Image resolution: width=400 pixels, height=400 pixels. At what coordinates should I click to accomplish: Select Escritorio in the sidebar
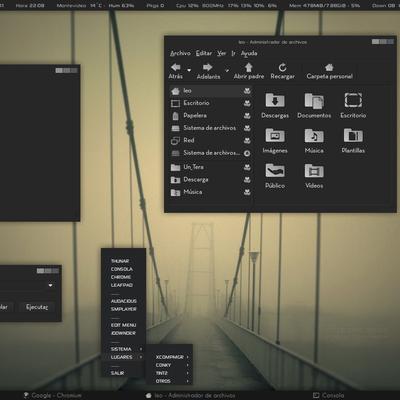pyautogui.click(x=211, y=103)
